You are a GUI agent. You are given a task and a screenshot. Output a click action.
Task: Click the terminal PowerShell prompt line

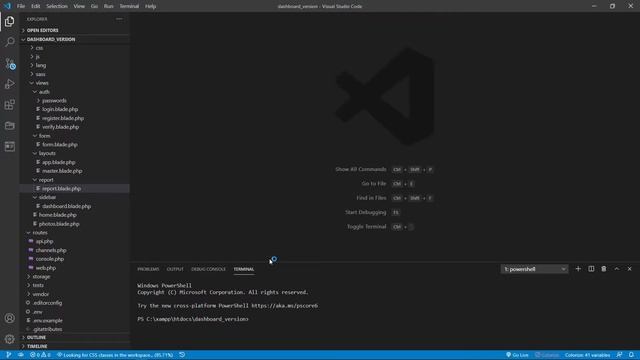point(193,319)
